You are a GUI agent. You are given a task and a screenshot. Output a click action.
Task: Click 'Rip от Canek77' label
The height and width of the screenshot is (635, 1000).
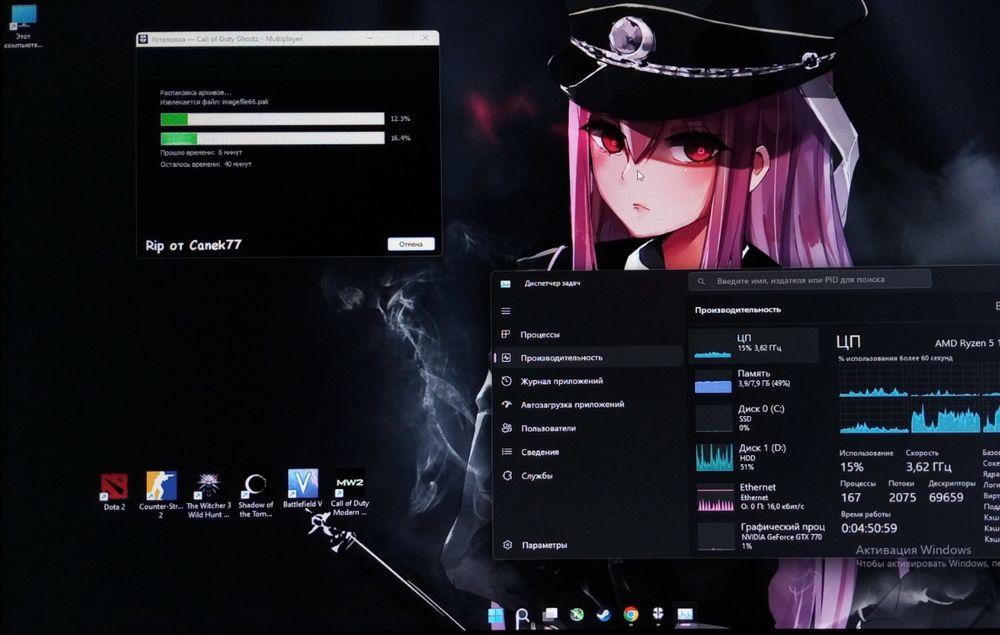193,245
